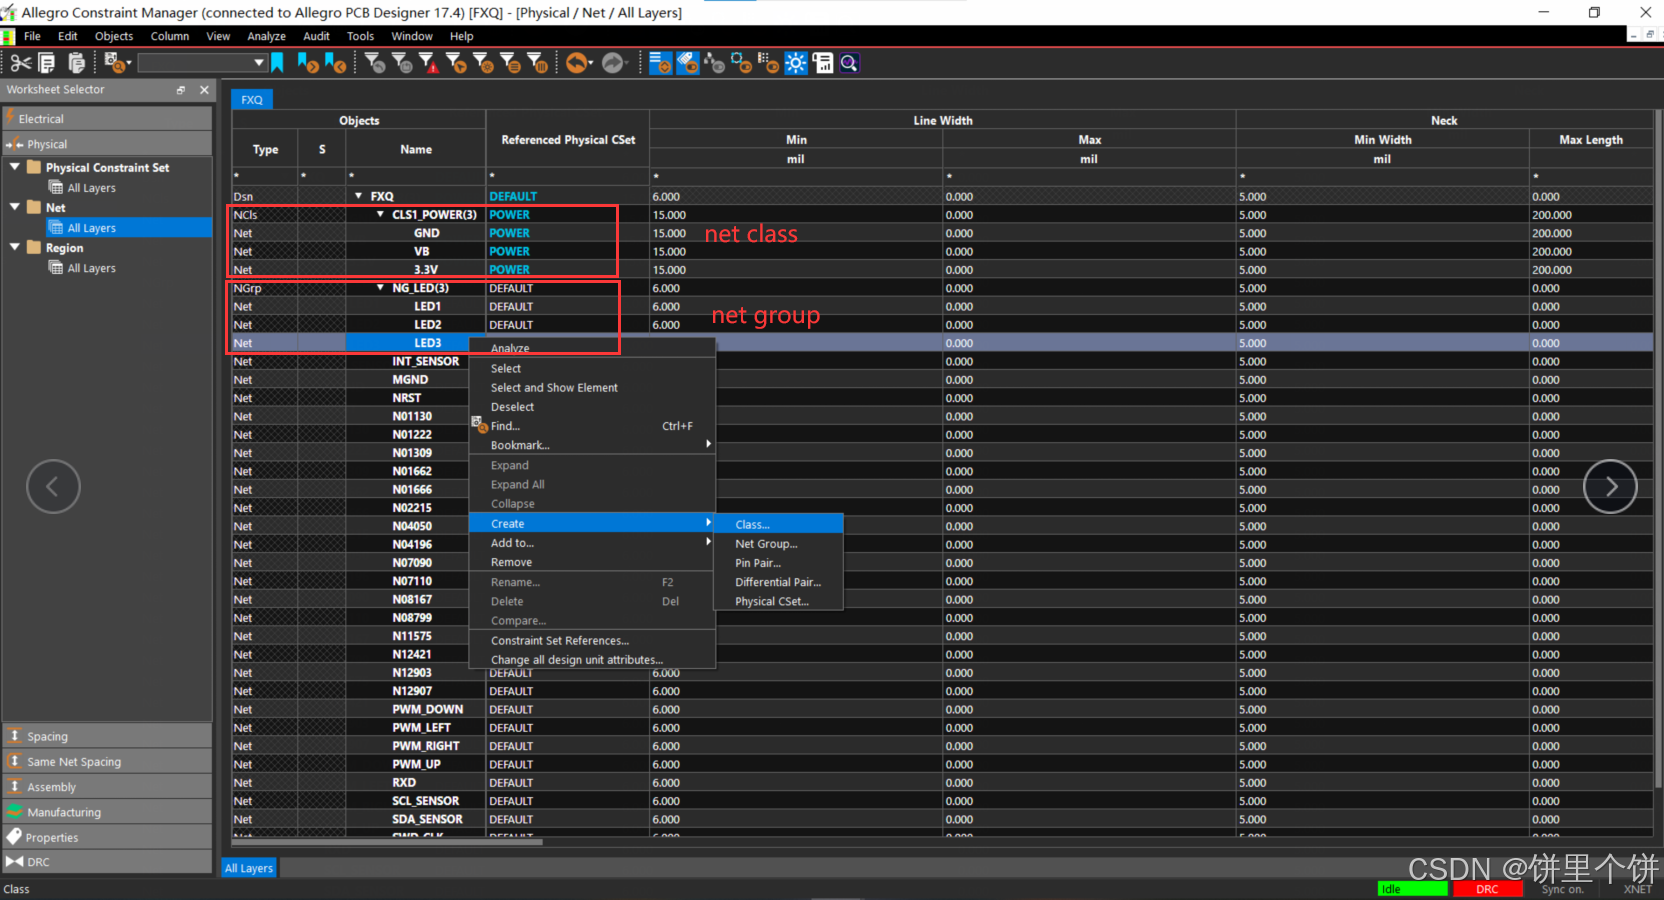1664x900 pixels.
Task: Click the clear filter funnel icon
Action: click(x=376, y=63)
